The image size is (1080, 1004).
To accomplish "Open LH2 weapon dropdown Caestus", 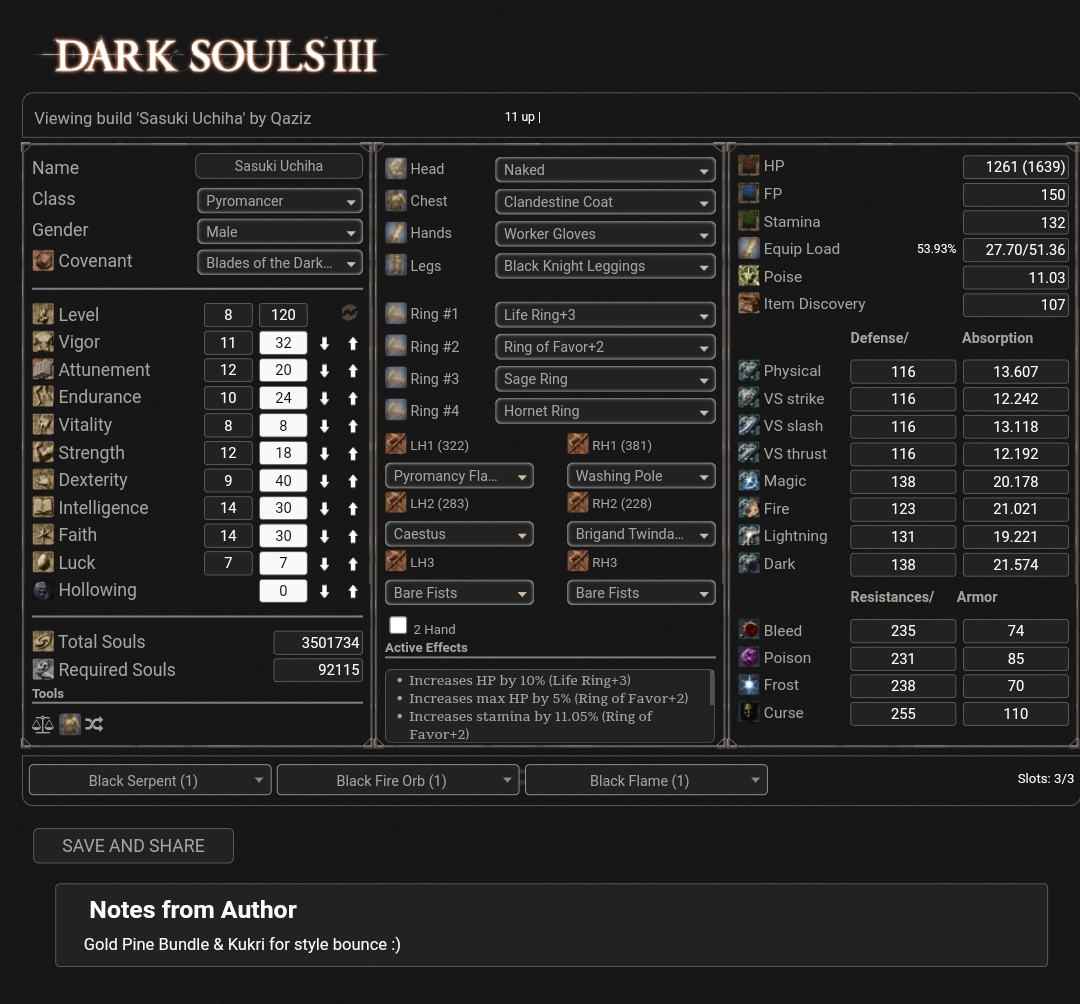I will pyautogui.click(x=459, y=534).
